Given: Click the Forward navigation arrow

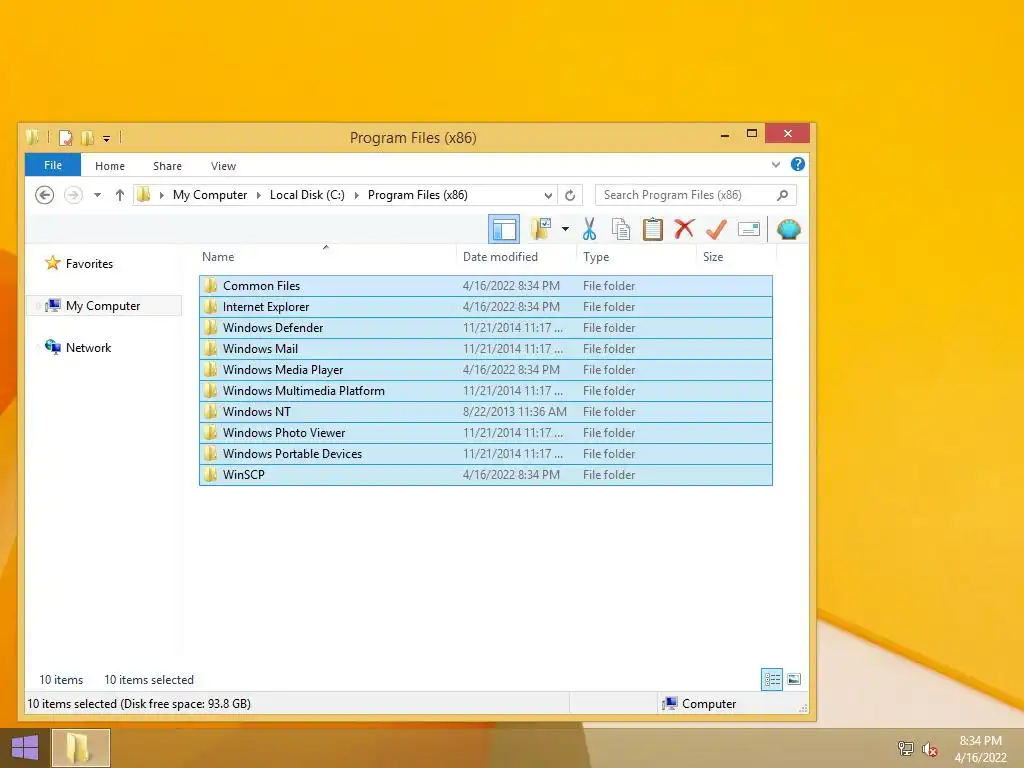Looking at the screenshot, I should click(73, 195).
